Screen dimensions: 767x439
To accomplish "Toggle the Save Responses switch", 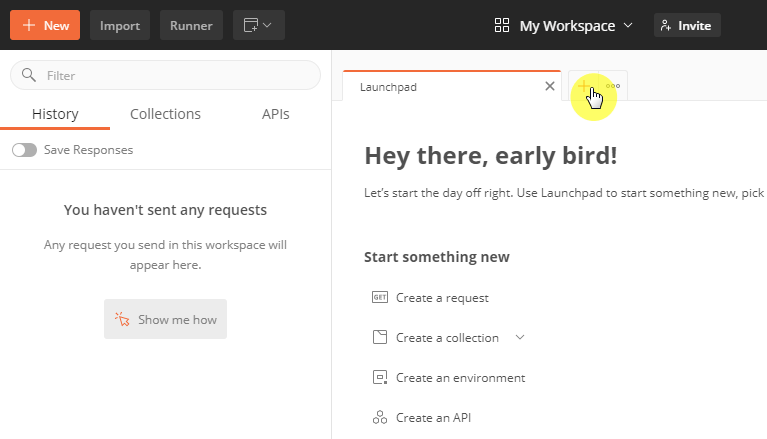I will 24,150.
